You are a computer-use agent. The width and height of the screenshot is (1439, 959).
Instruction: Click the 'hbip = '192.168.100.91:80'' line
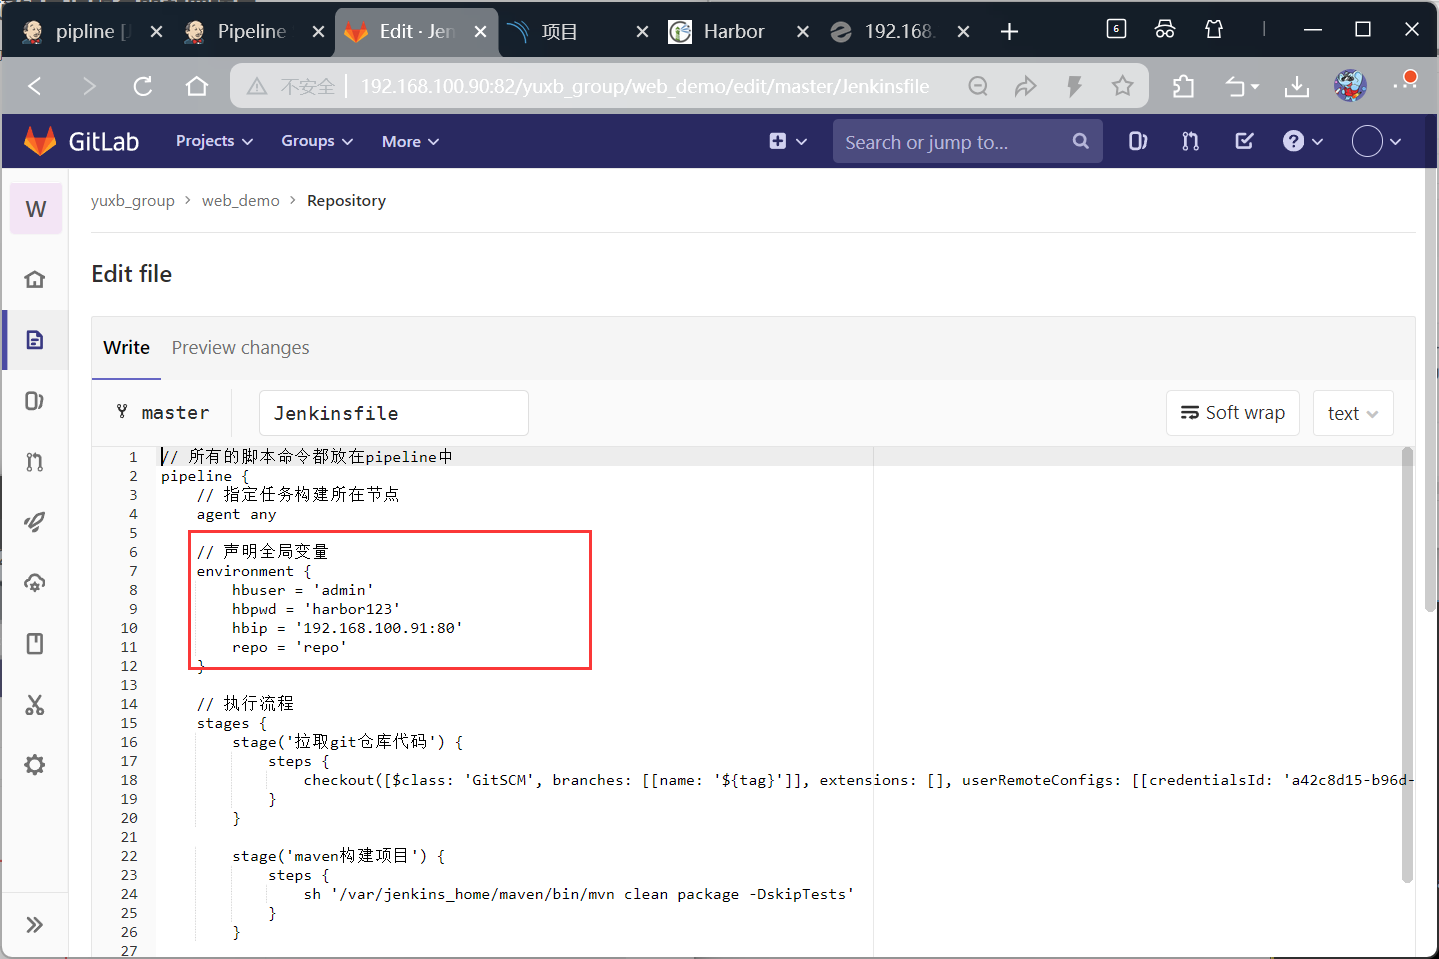point(347,628)
